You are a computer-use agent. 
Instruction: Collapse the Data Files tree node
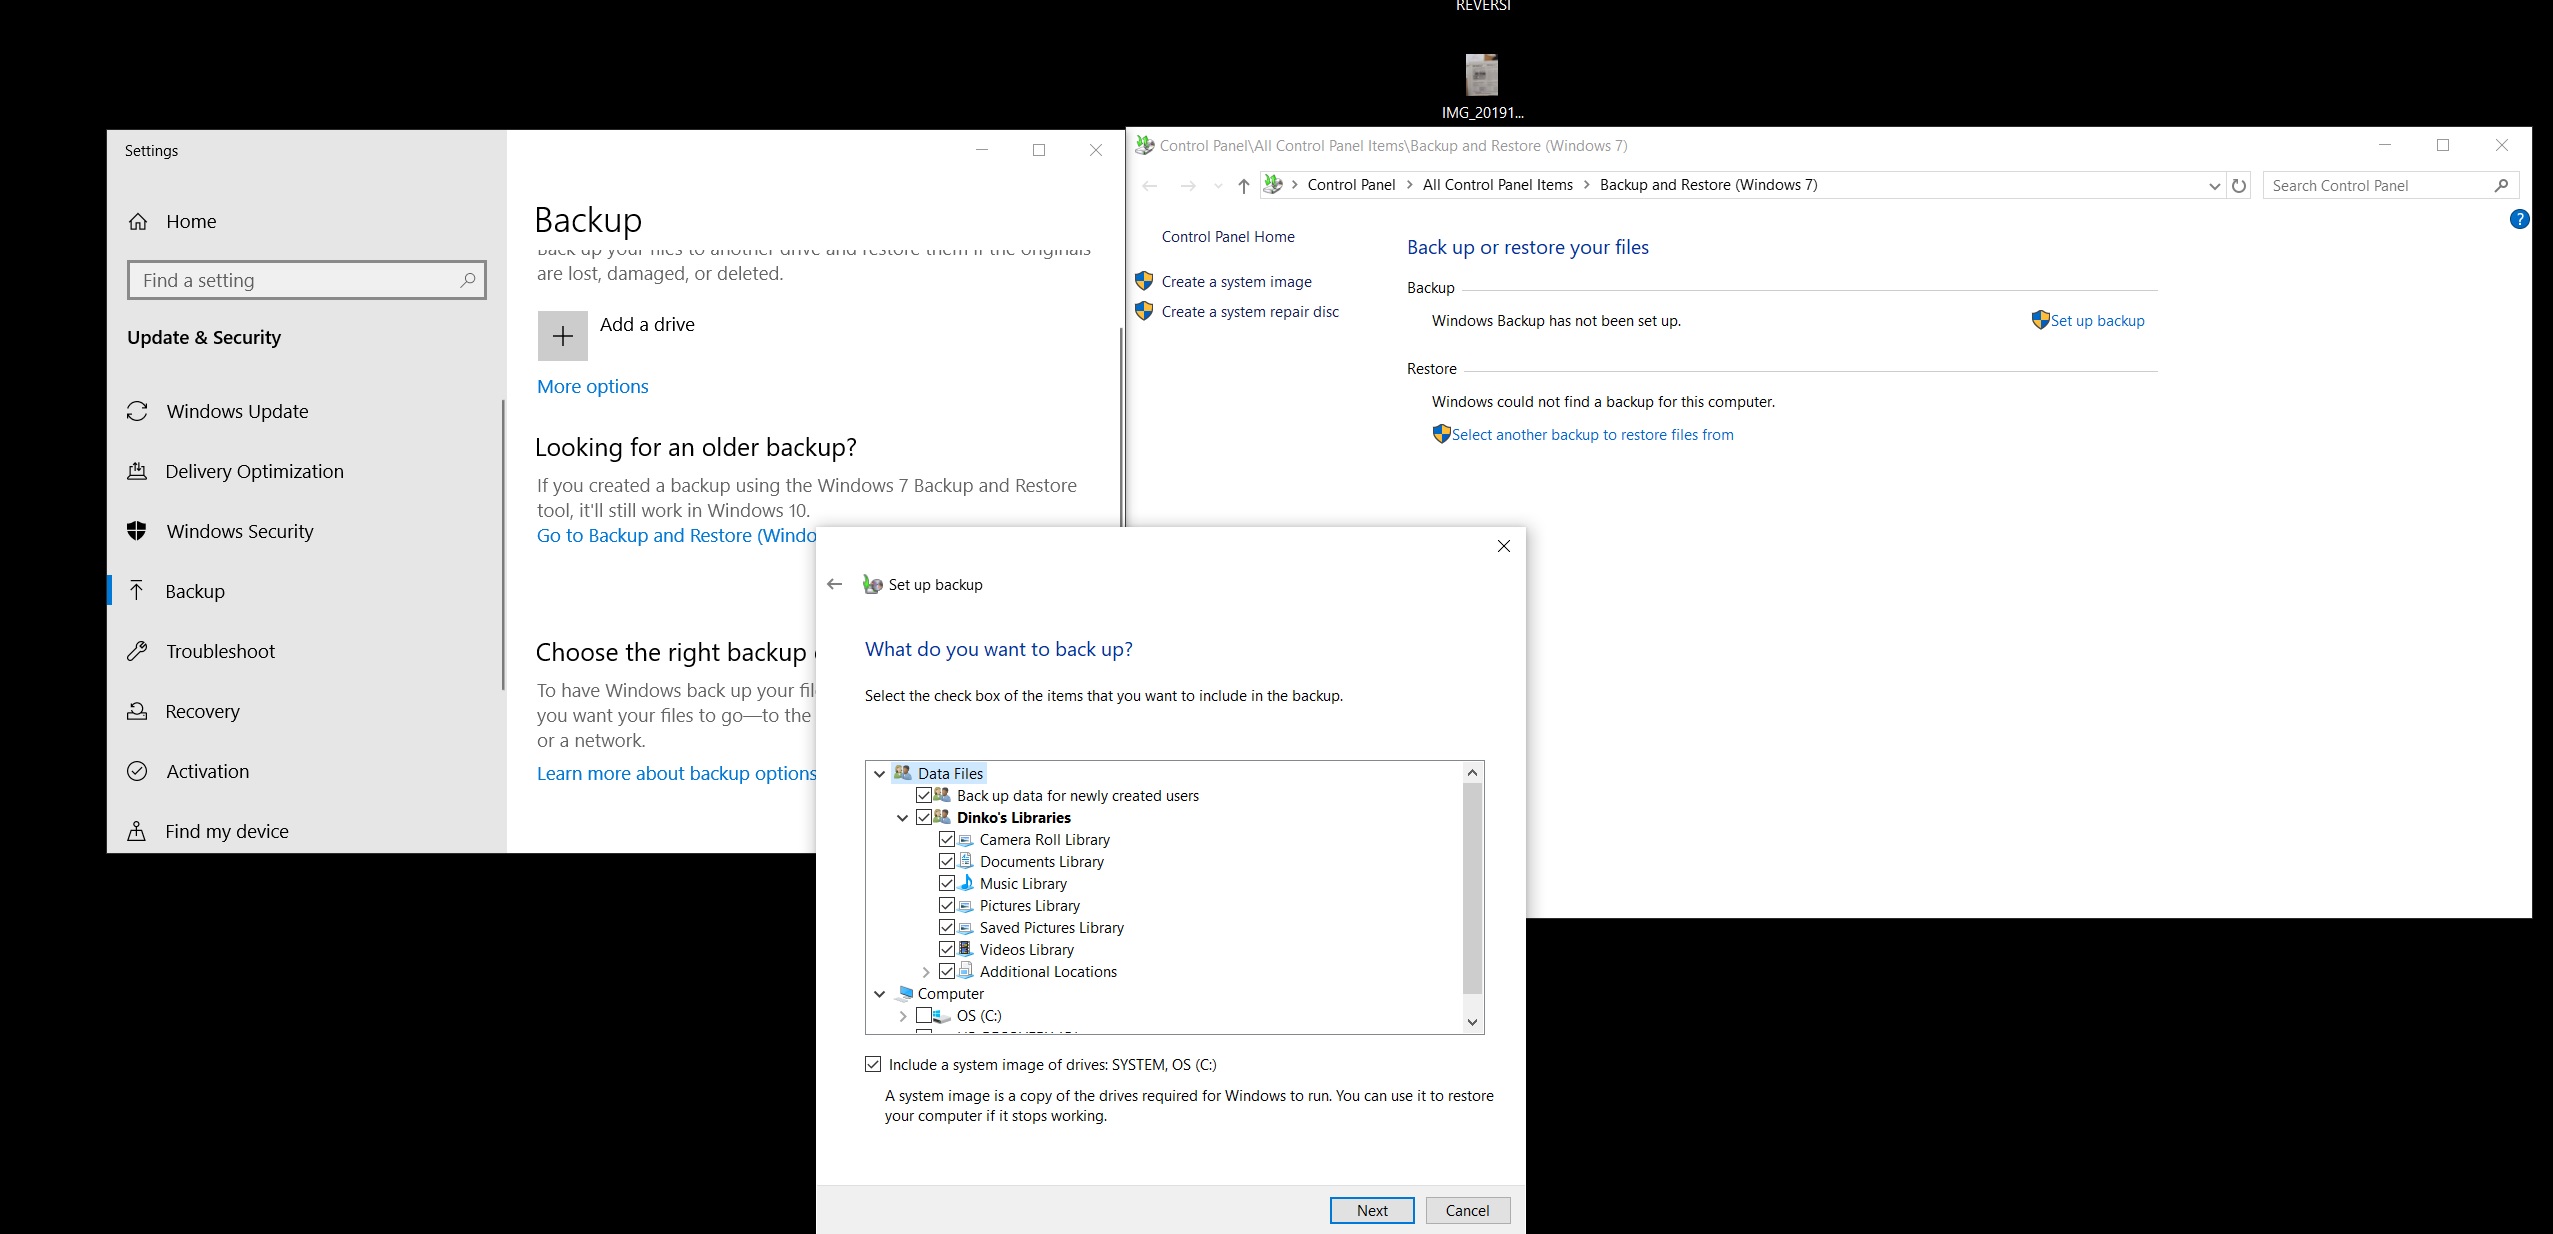(879, 774)
